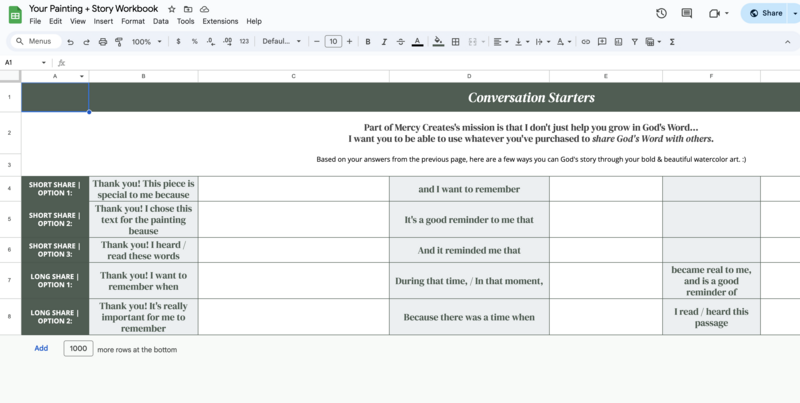This screenshot has height=403, width=800.
Task: Open version history clock icon
Action: (661, 13)
